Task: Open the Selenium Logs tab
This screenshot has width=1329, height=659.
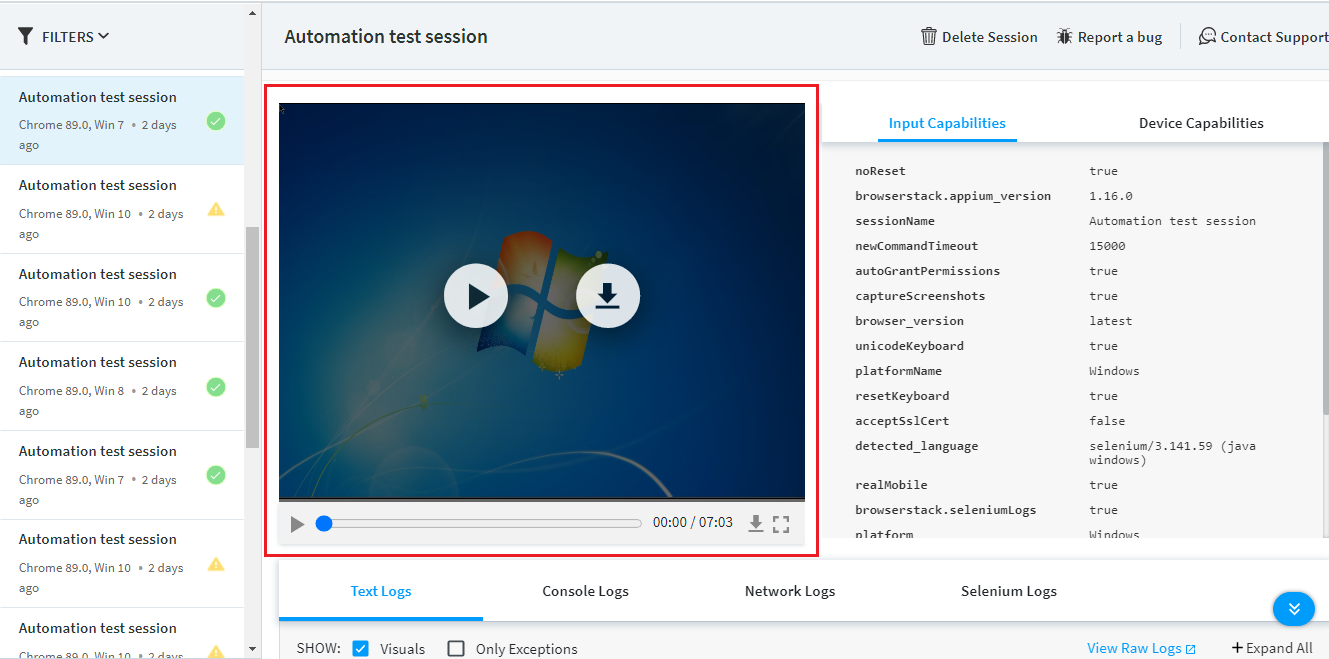Action: 1009,591
